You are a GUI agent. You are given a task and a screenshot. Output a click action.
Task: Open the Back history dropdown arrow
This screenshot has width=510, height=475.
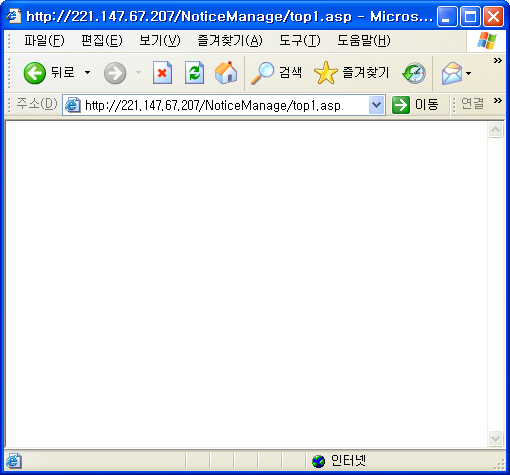point(87,72)
